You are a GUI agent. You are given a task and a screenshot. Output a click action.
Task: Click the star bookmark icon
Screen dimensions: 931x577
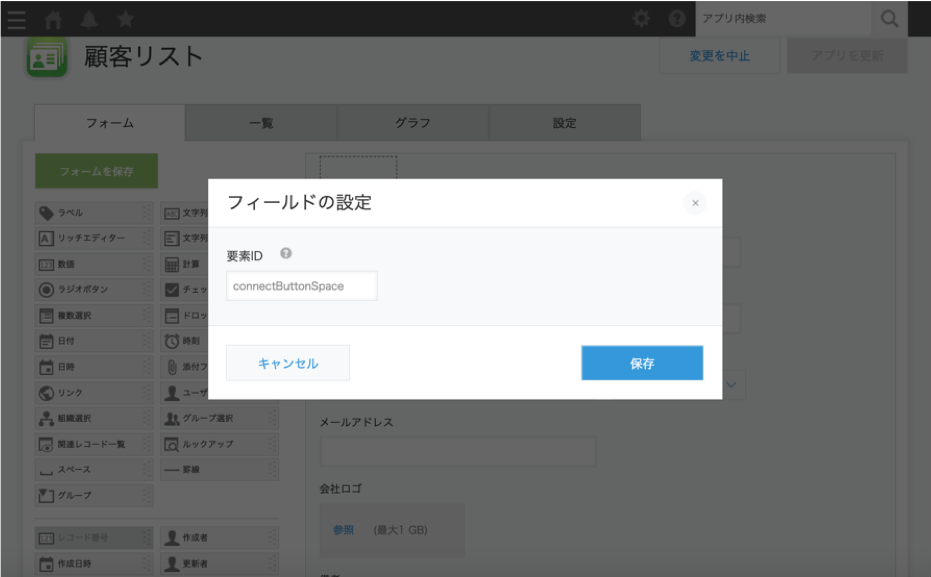126,18
